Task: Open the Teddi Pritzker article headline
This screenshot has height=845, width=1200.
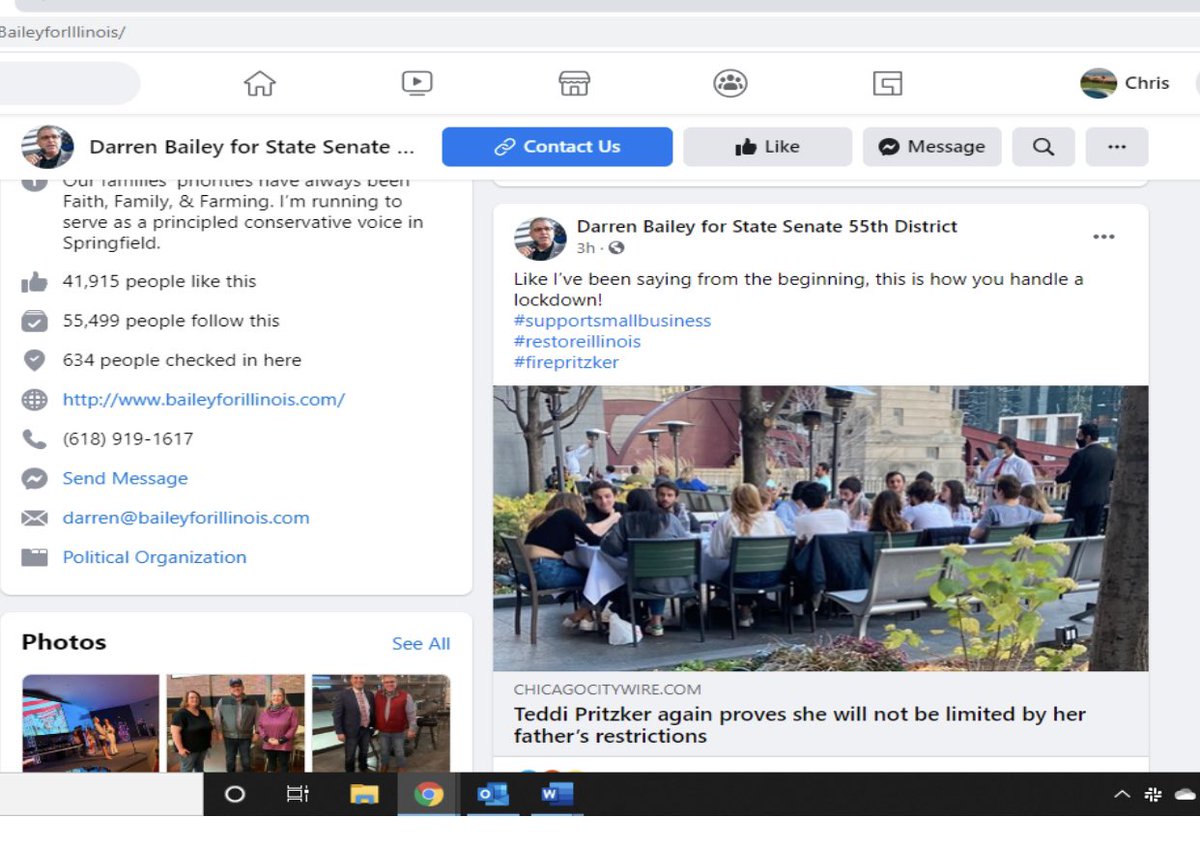Action: point(799,725)
